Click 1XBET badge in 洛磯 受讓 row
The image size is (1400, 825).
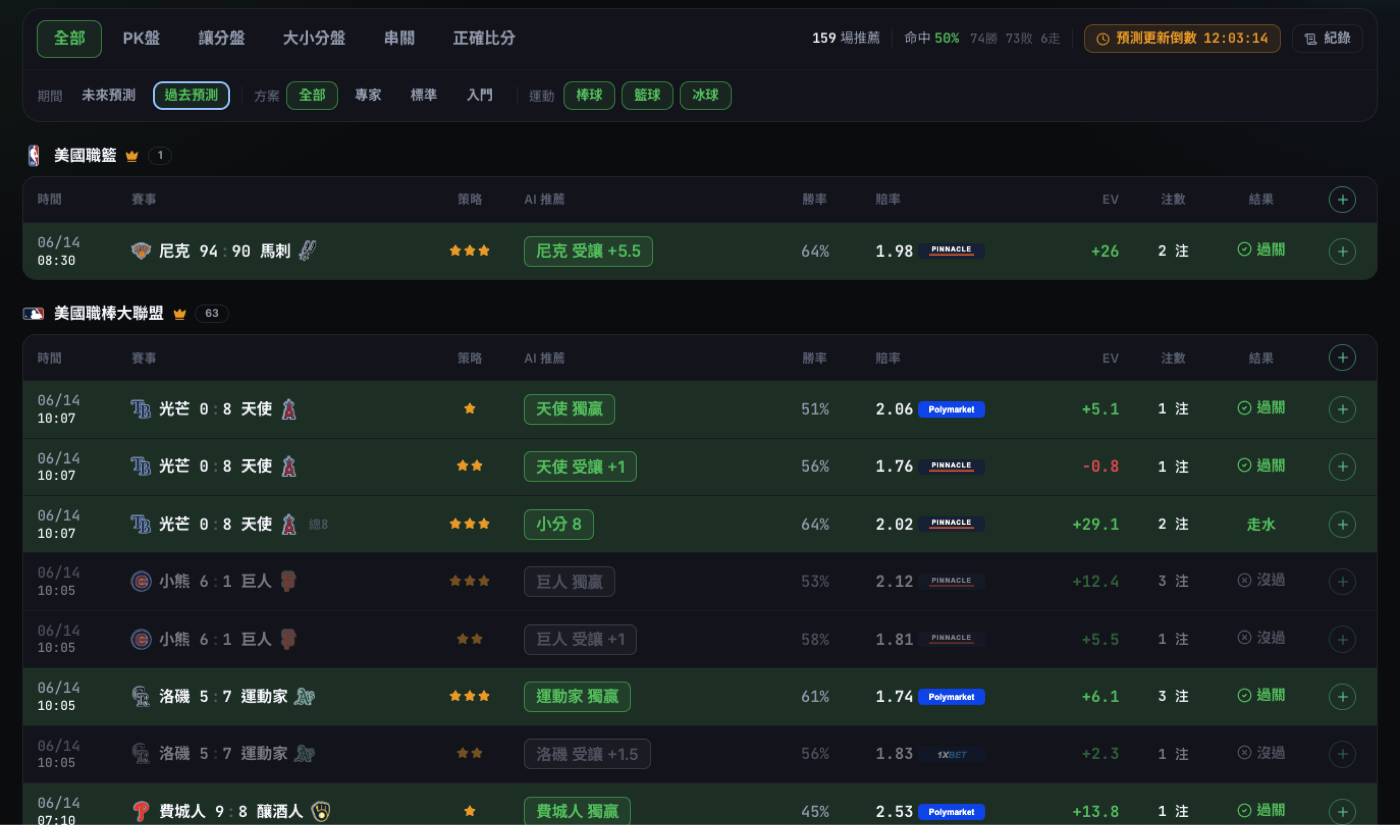(x=951, y=754)
